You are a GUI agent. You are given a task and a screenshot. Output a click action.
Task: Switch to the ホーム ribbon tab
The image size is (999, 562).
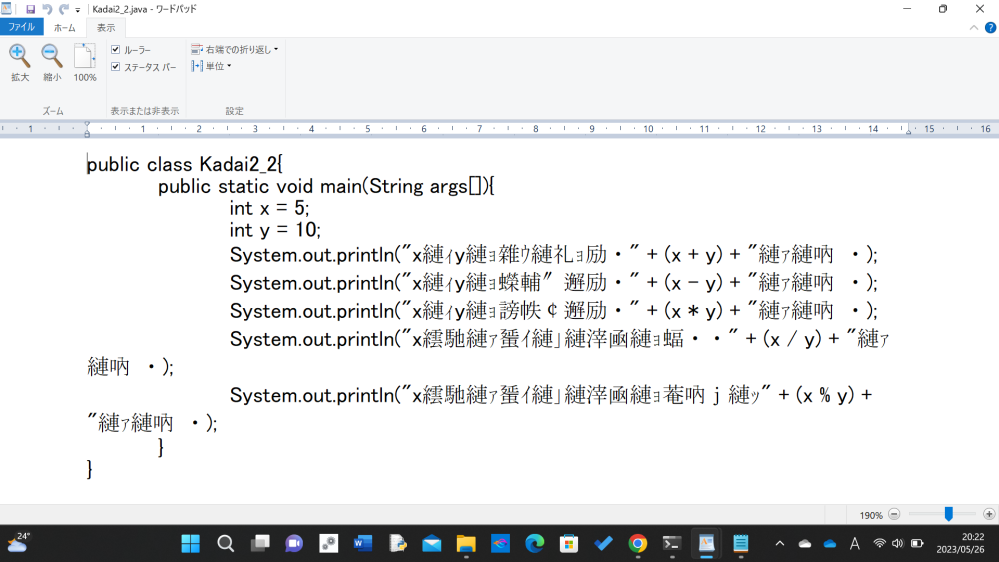(x=64, y=27)
